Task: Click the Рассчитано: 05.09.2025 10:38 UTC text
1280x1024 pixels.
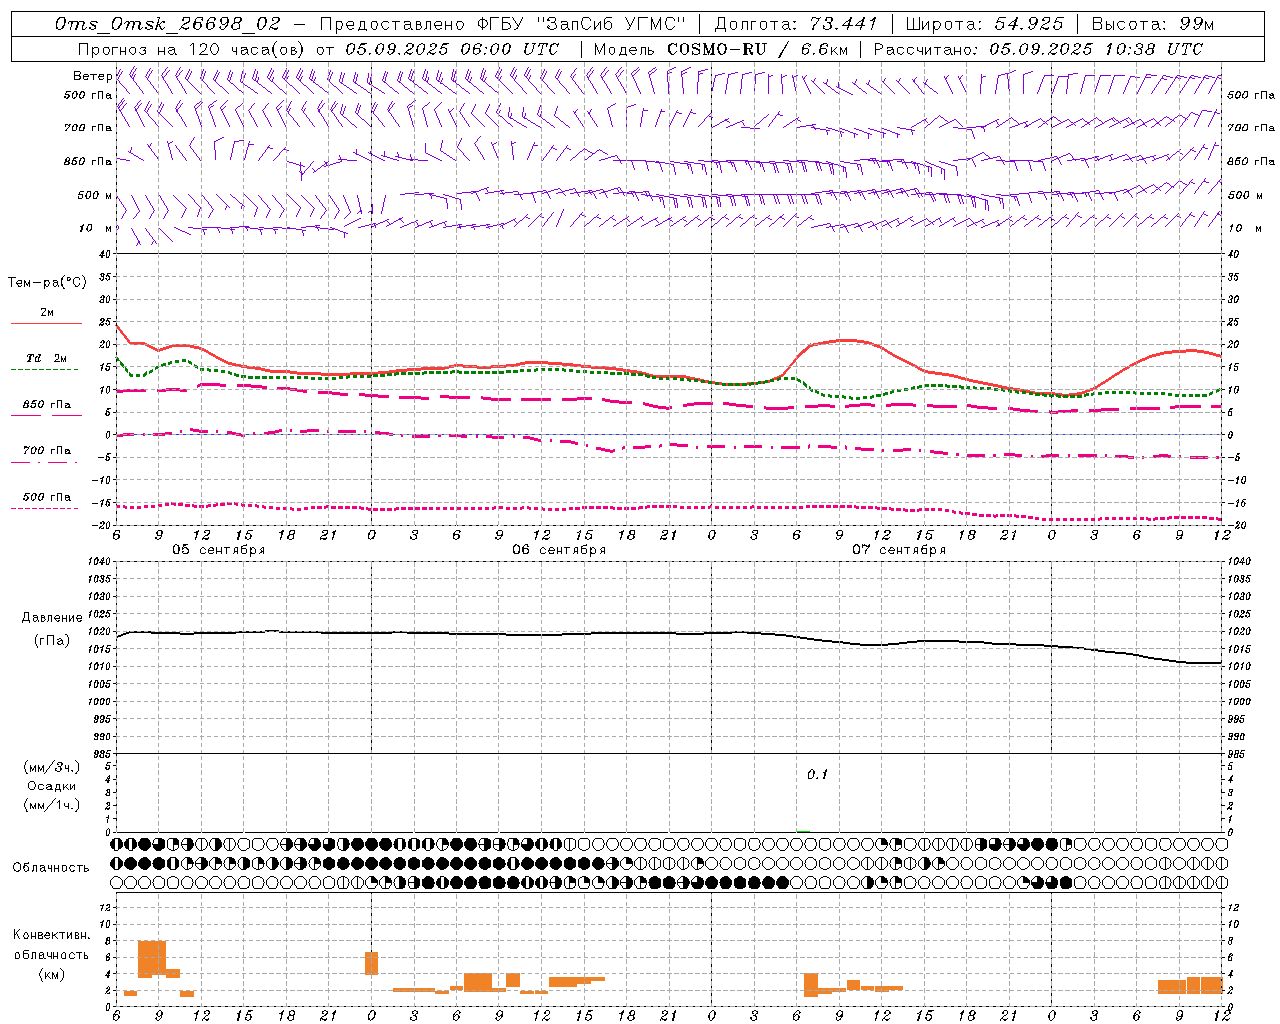Action: pos(1038,49)
